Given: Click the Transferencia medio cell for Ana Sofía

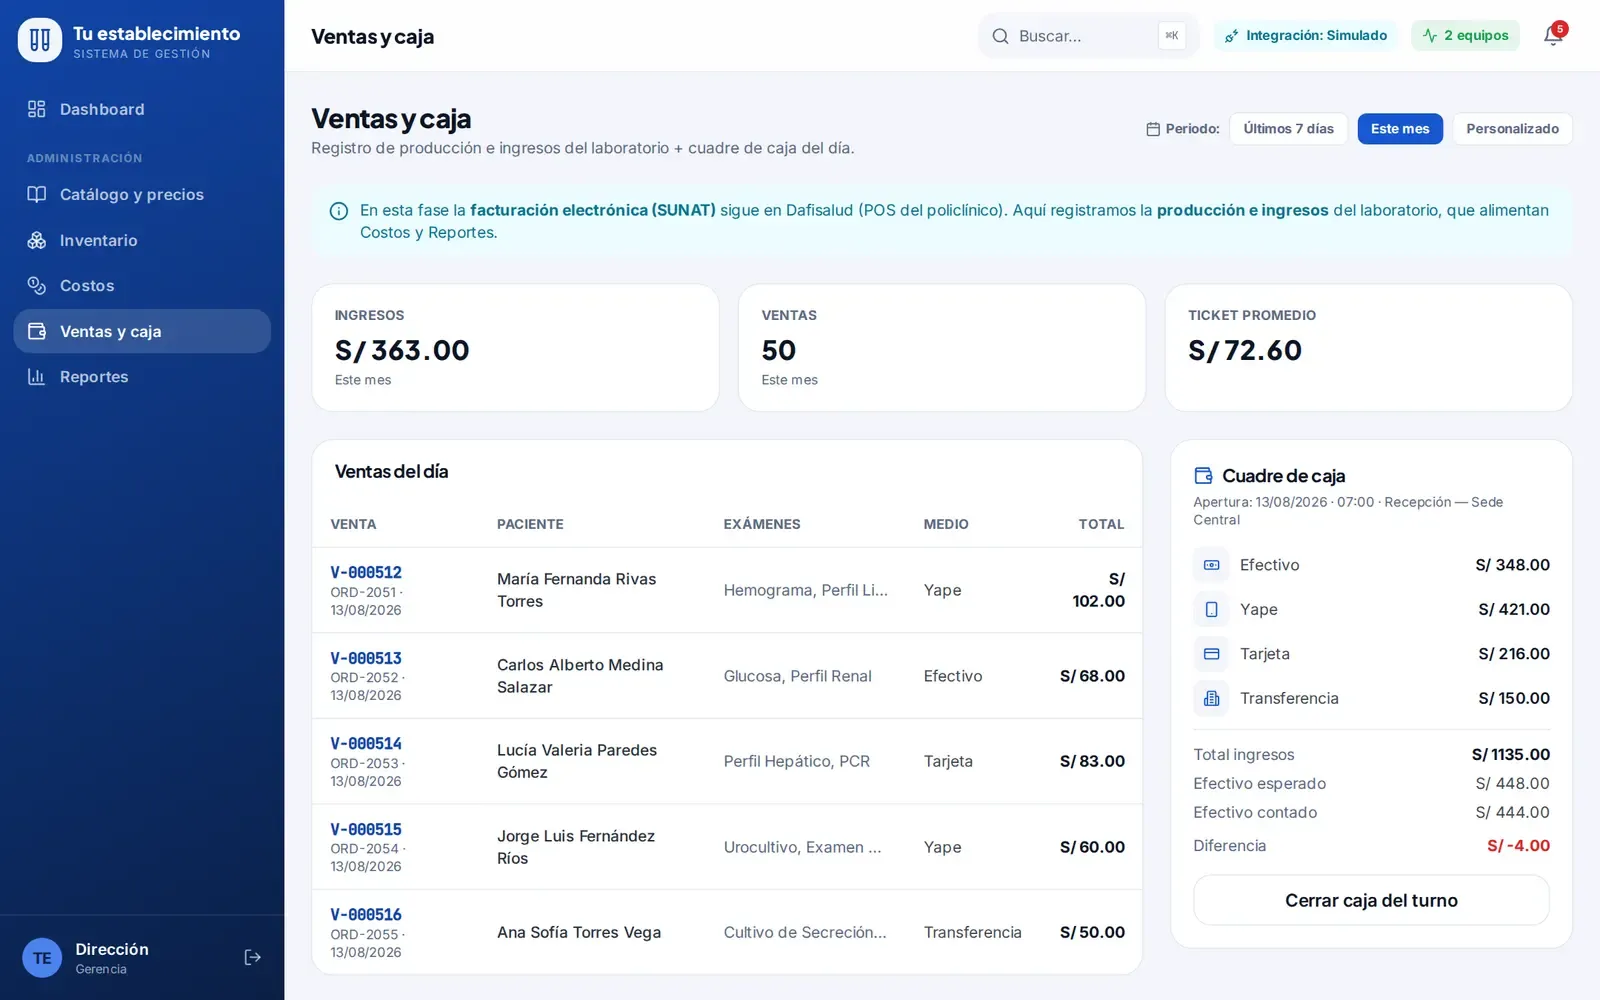Looking at the screenshot, I should coord(973,932).
